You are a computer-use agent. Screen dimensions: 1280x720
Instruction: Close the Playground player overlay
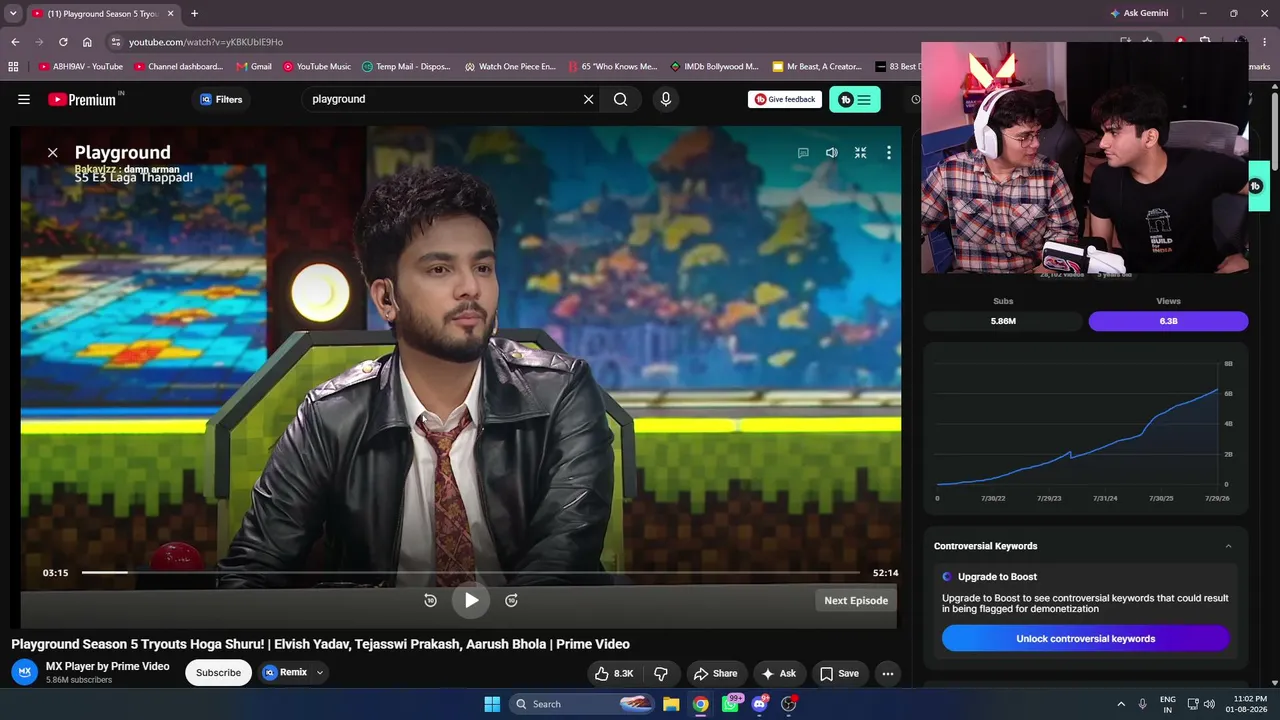tap(53, 153)
